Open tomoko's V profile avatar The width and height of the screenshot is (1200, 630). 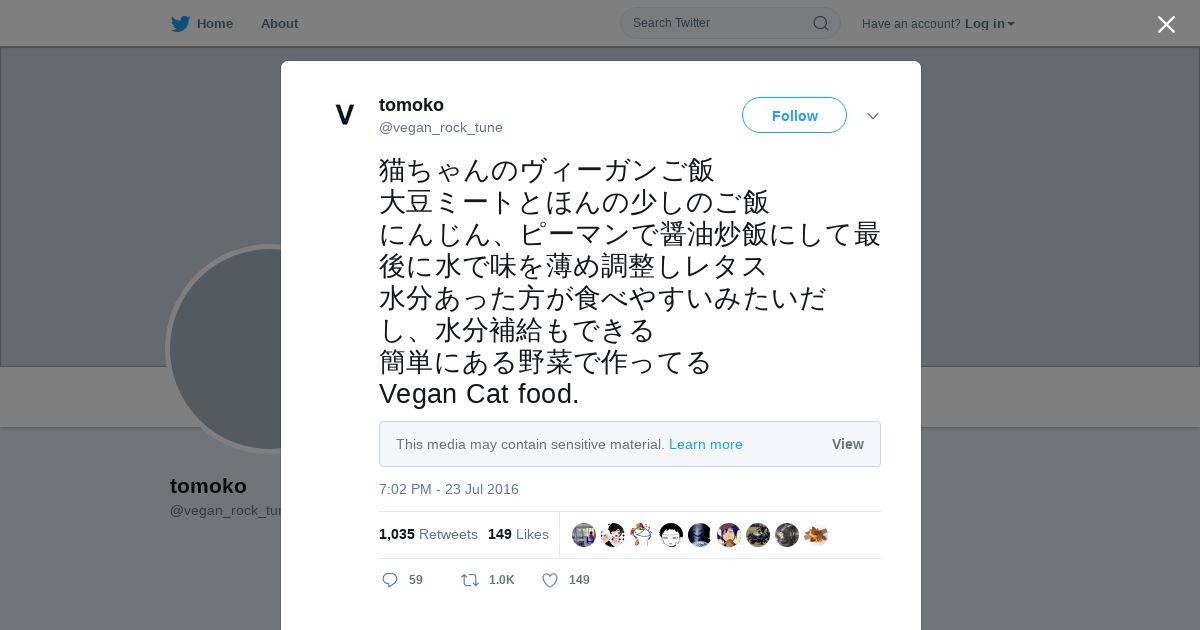tap(345, 116)
